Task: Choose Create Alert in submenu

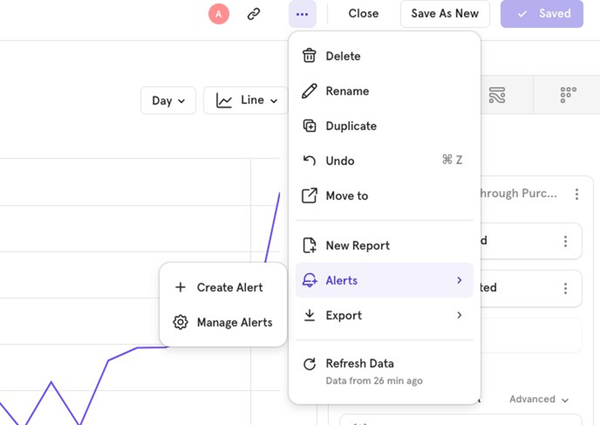Action: pos(223,287)
